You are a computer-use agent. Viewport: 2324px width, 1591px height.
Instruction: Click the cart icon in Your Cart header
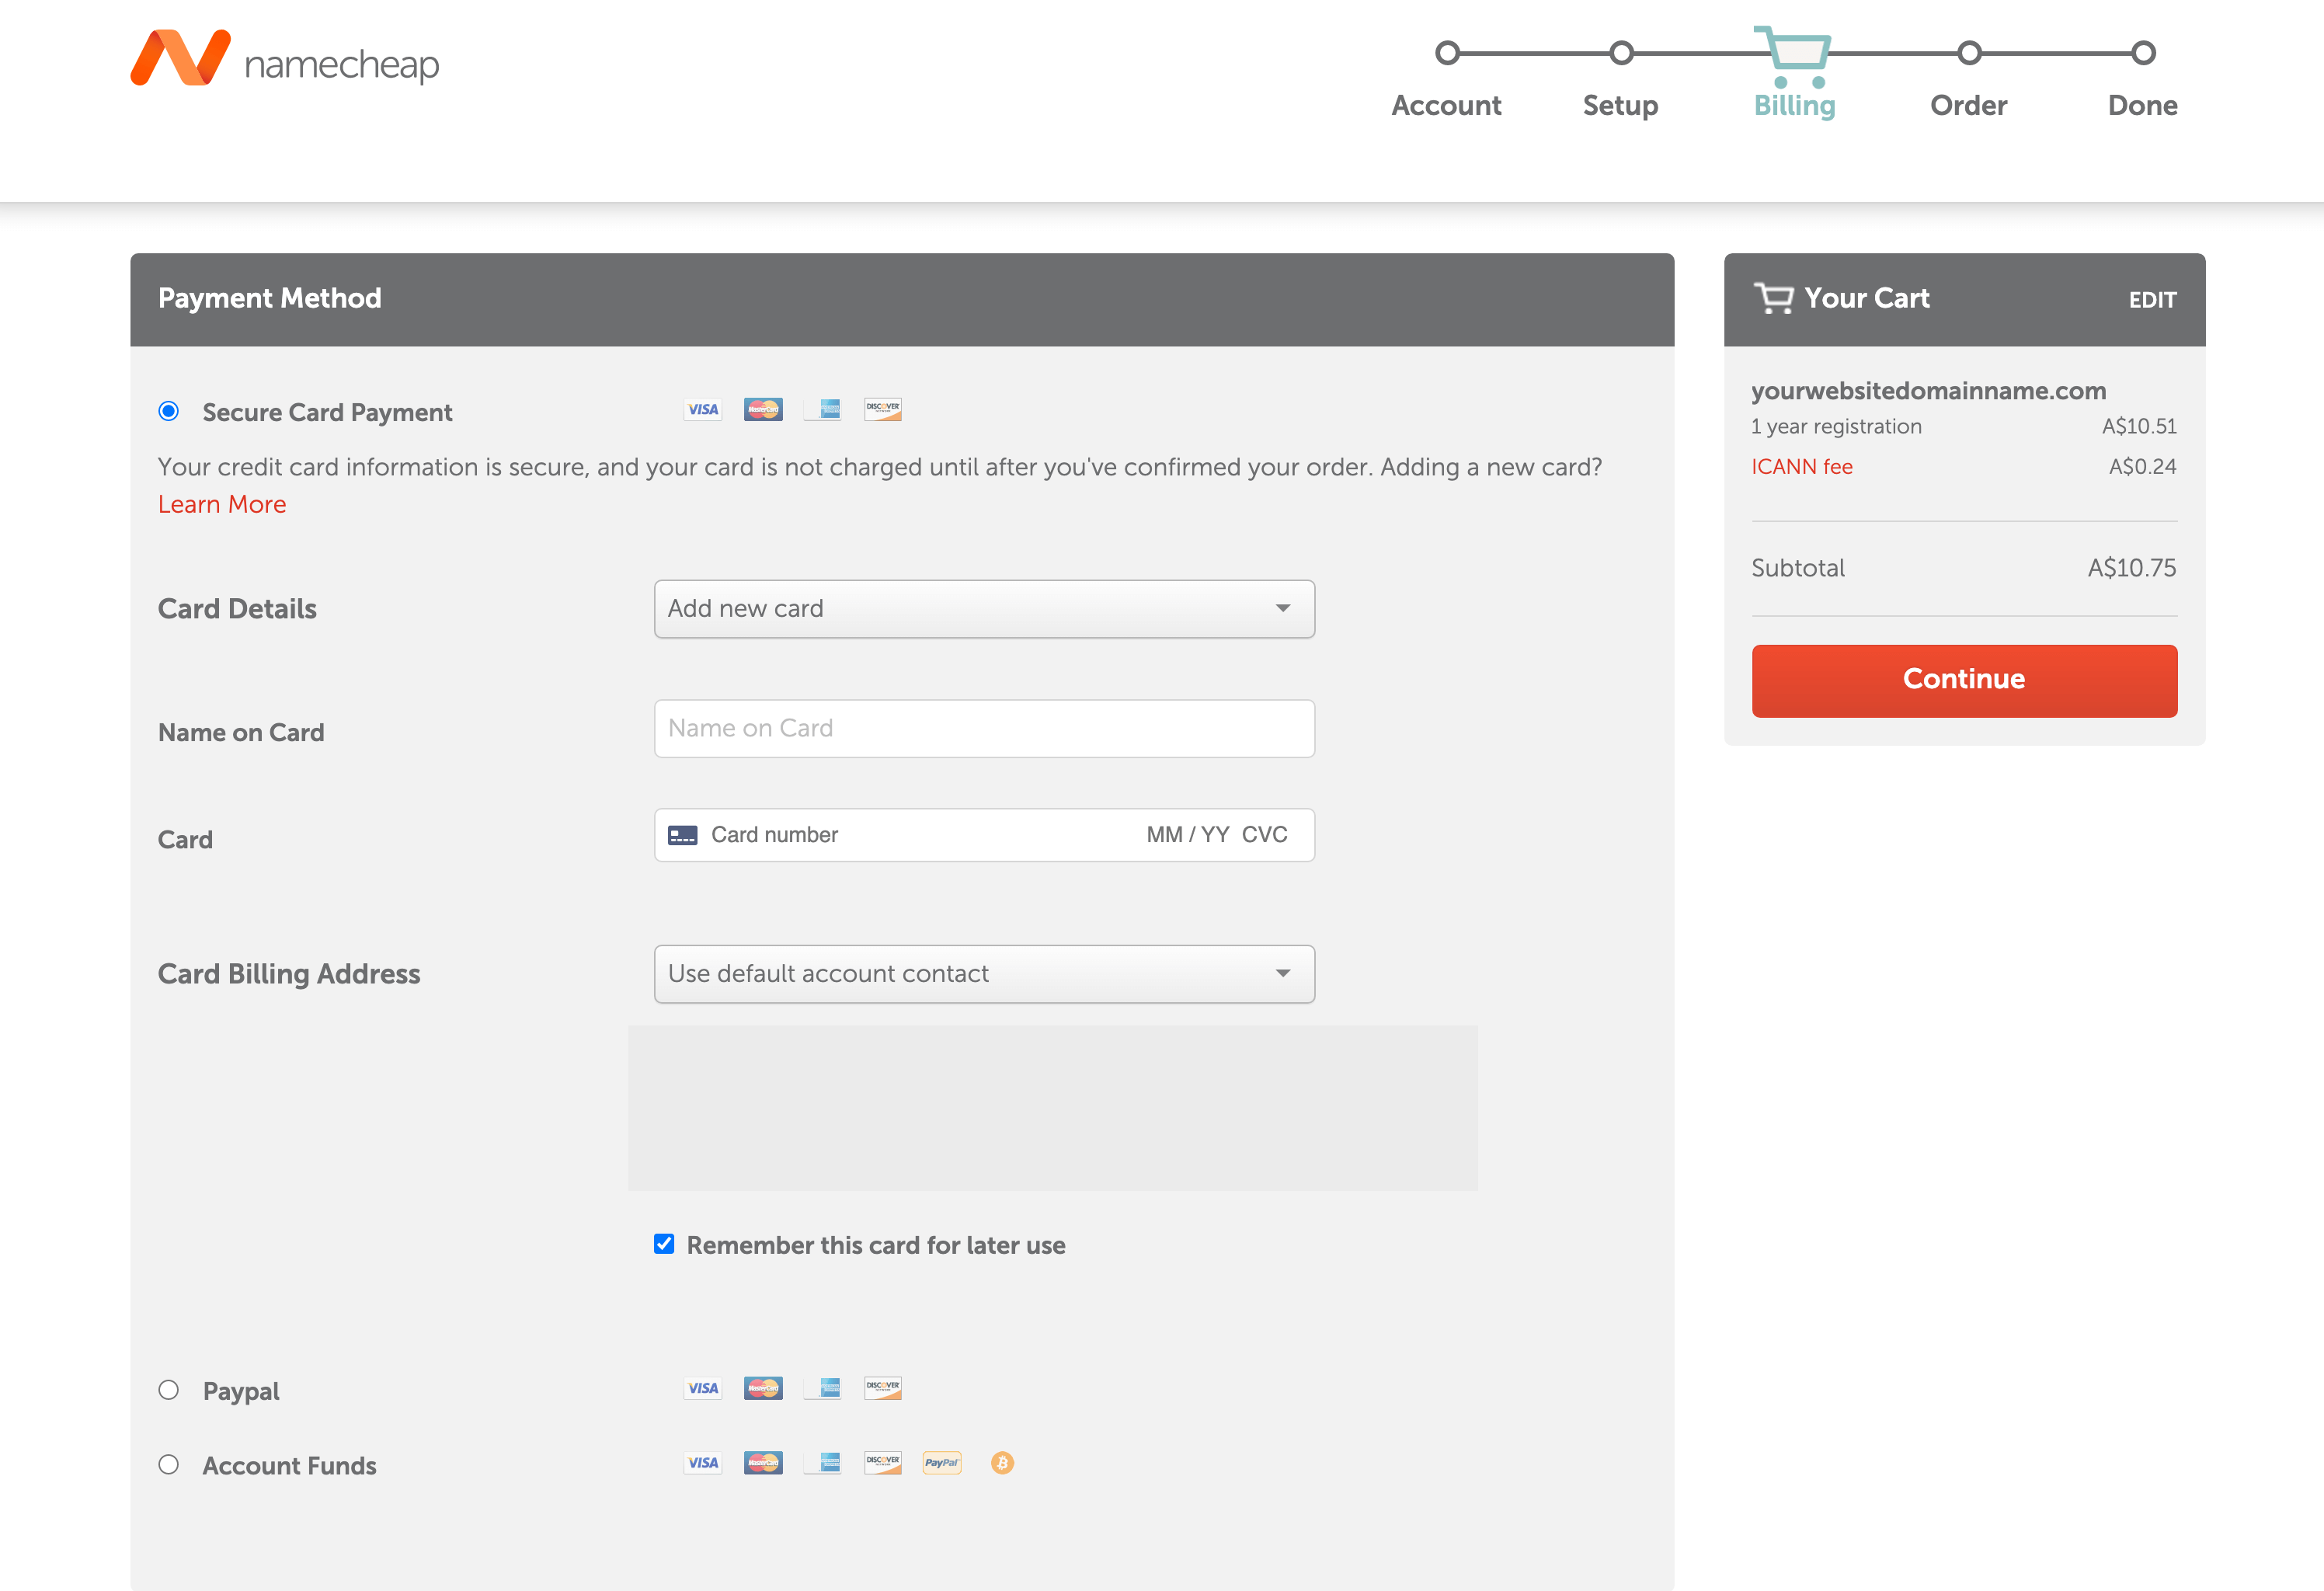click(1774, 298)
